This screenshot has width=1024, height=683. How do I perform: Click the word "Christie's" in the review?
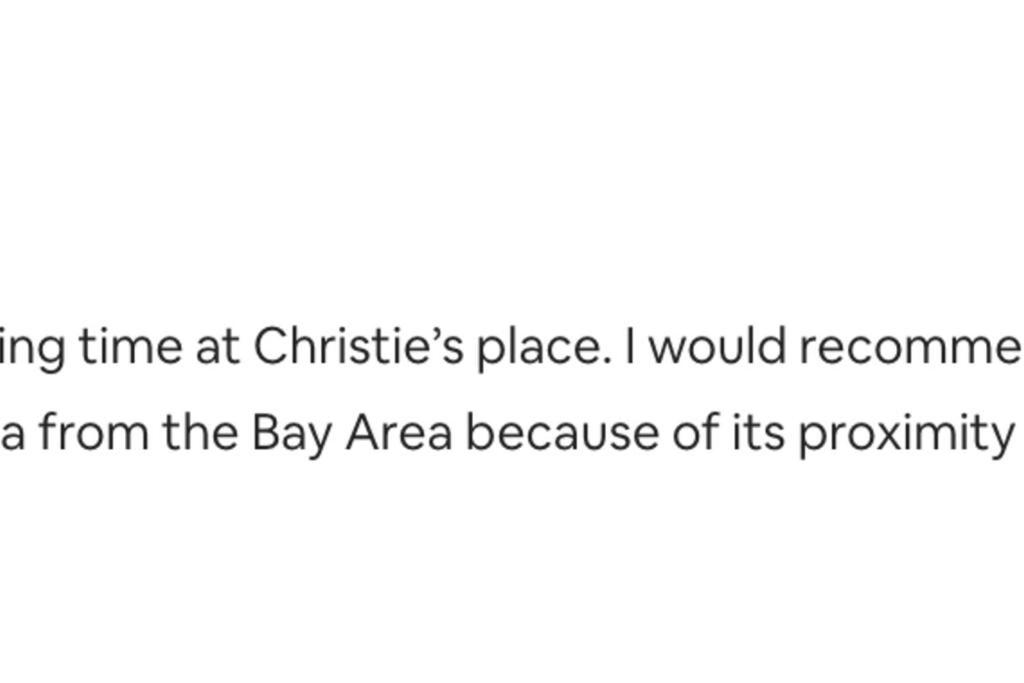359,345
